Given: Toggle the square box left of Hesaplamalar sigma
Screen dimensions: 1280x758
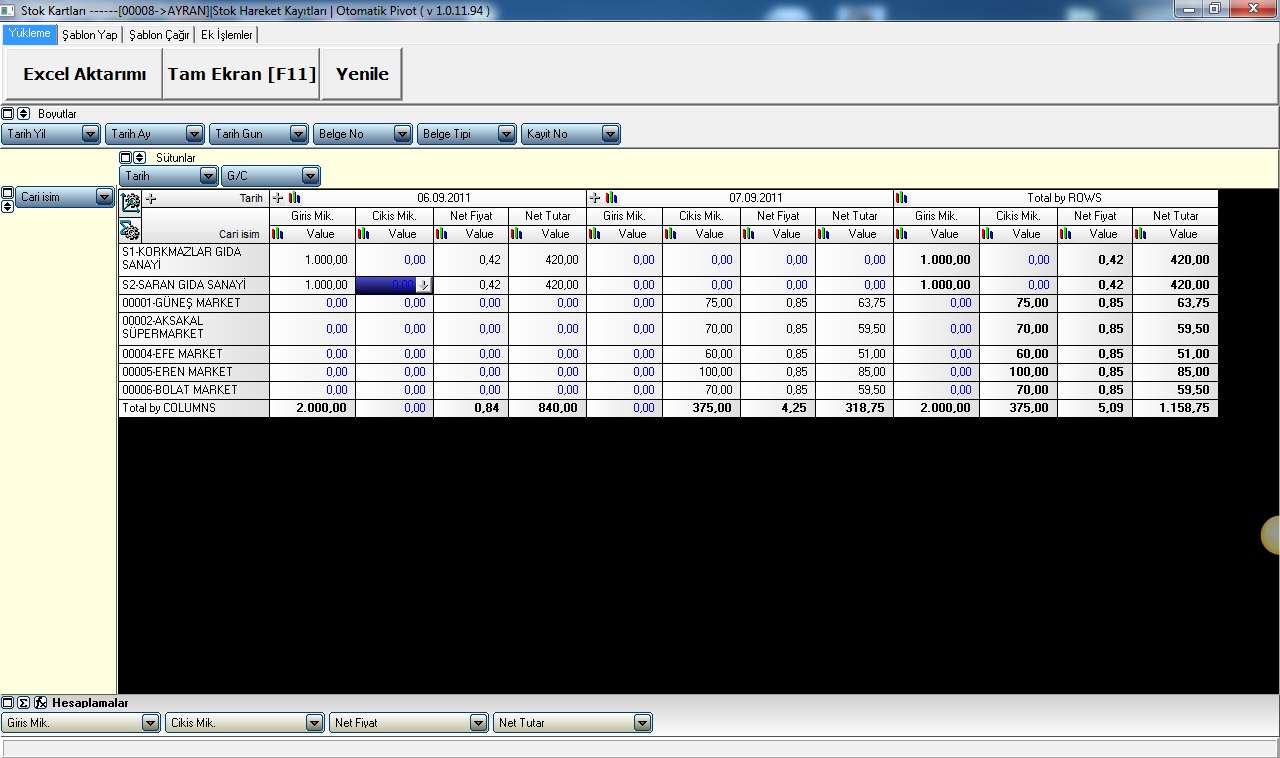Looking at the screenshot, I should [x=8, y=703].
